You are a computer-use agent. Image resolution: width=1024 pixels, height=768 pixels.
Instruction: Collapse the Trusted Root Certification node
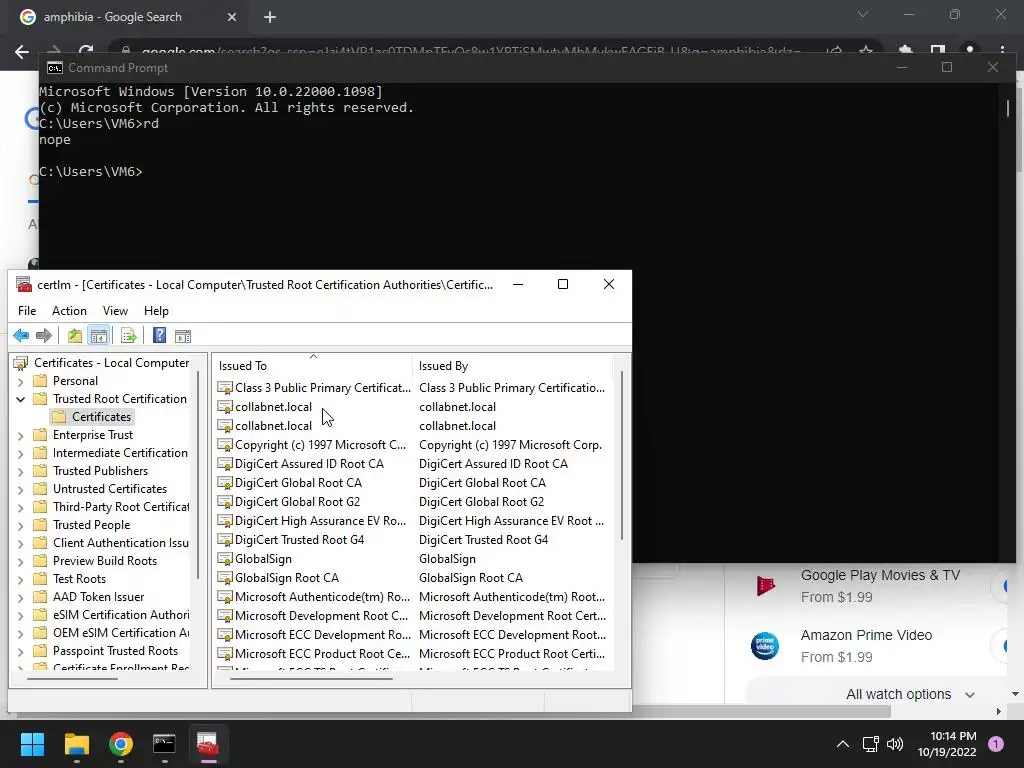pos(20,399)
